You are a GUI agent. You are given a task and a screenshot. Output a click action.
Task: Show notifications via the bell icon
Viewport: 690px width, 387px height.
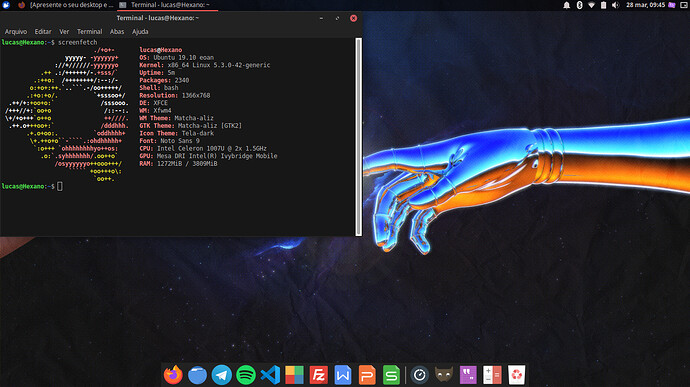click(x=567, y=5)
